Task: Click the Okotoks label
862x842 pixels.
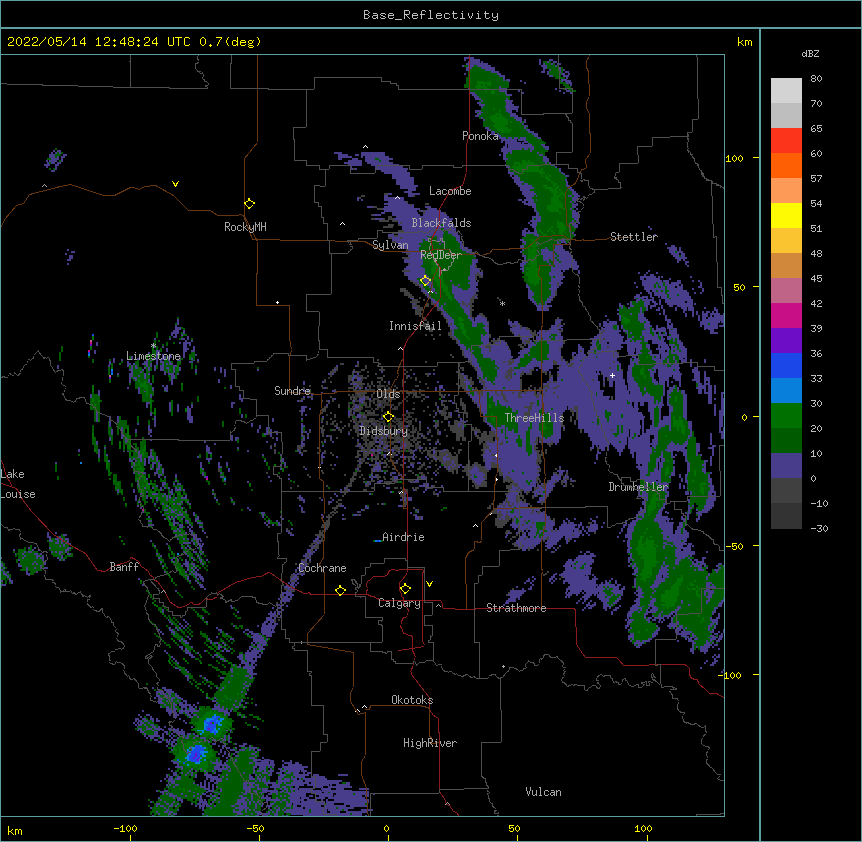Action: coord(412,700)
